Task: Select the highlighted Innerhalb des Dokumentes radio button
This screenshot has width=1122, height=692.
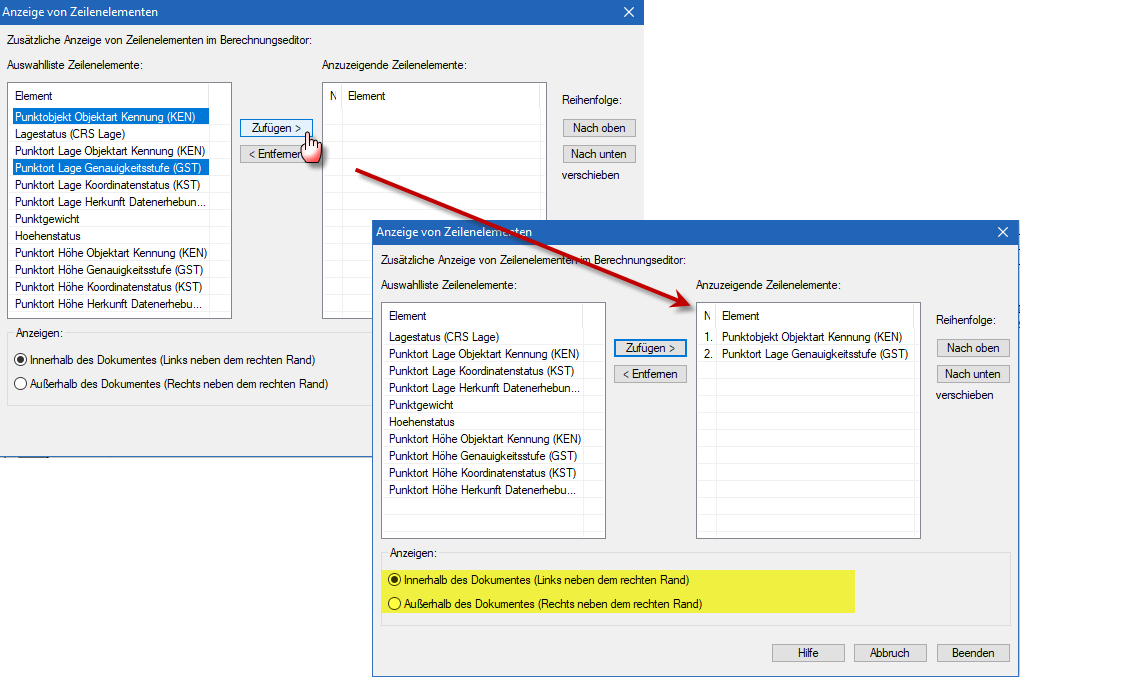Action: click(x=395, y=580)
